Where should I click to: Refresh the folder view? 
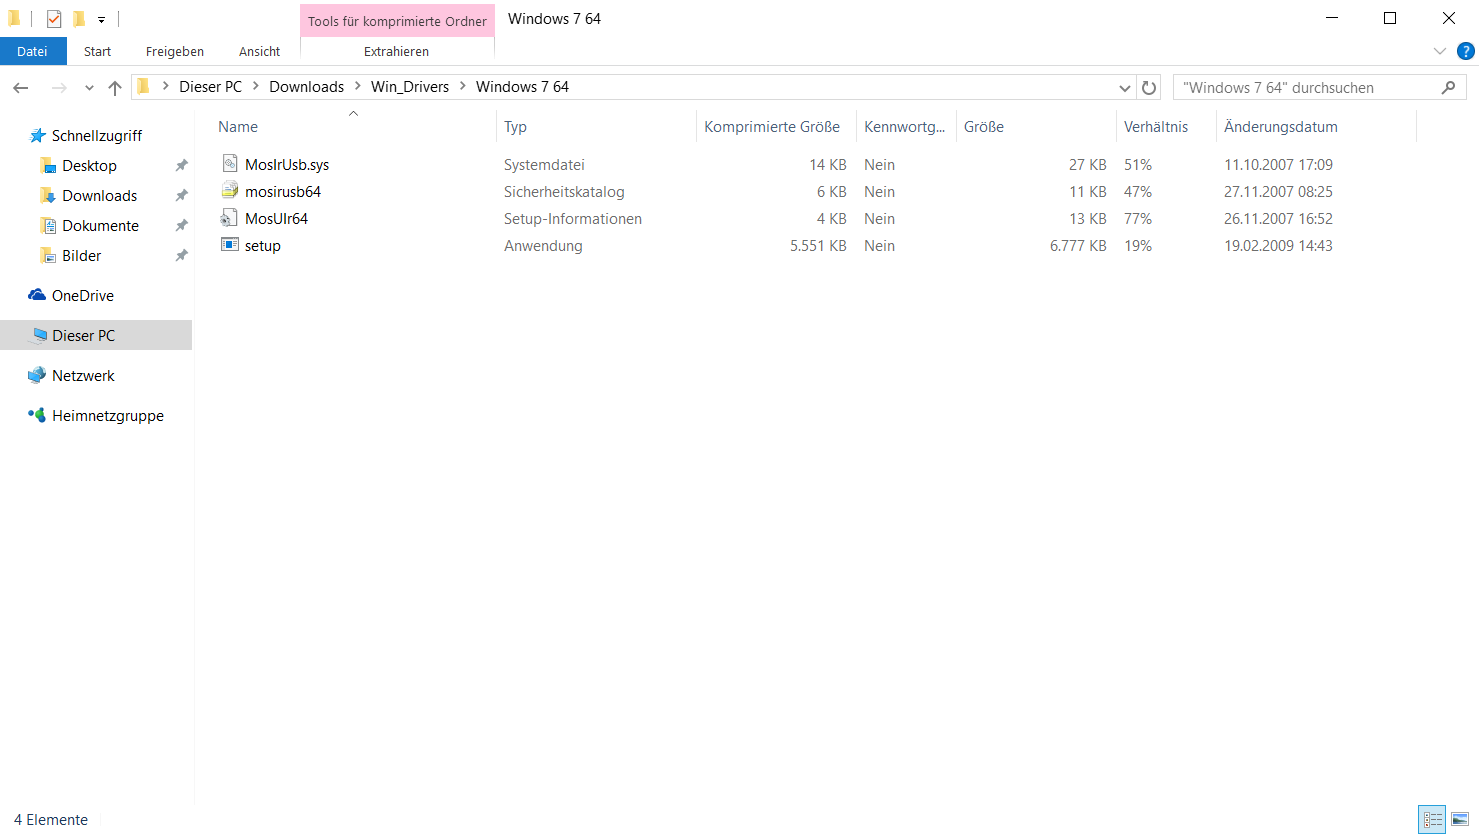(x=1149, y=88)
